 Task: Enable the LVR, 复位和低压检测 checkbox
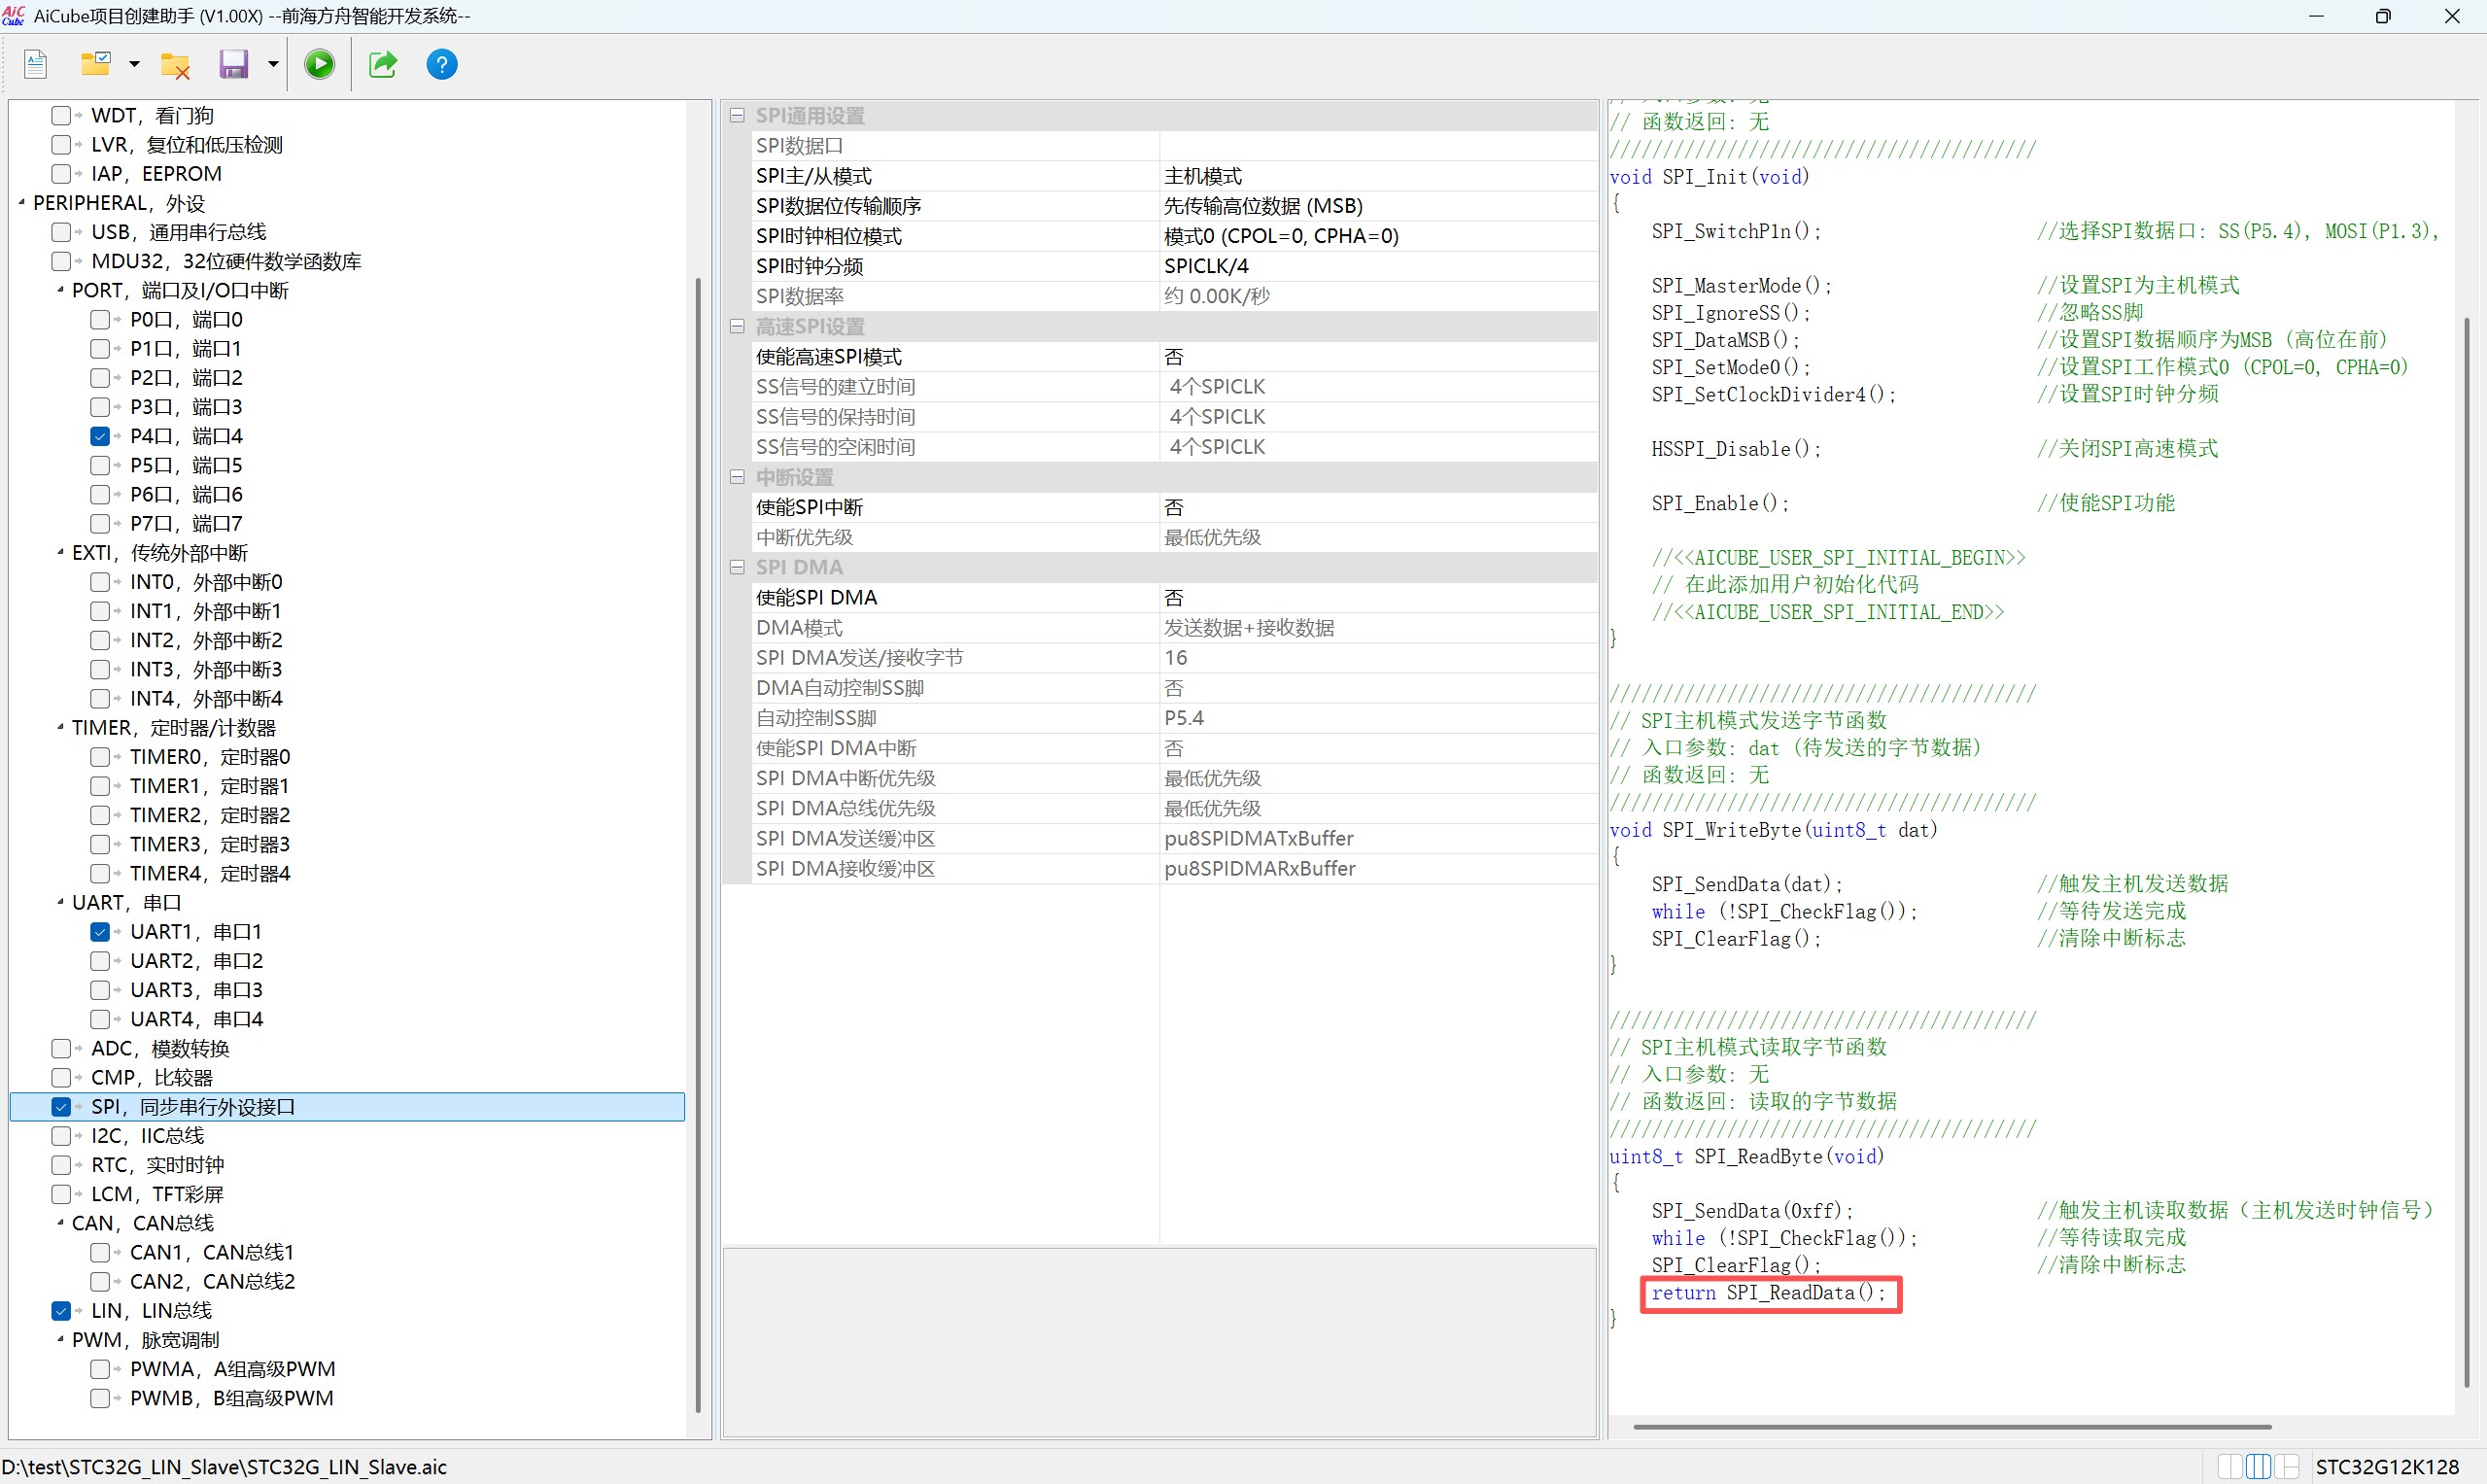coord(61,145)
